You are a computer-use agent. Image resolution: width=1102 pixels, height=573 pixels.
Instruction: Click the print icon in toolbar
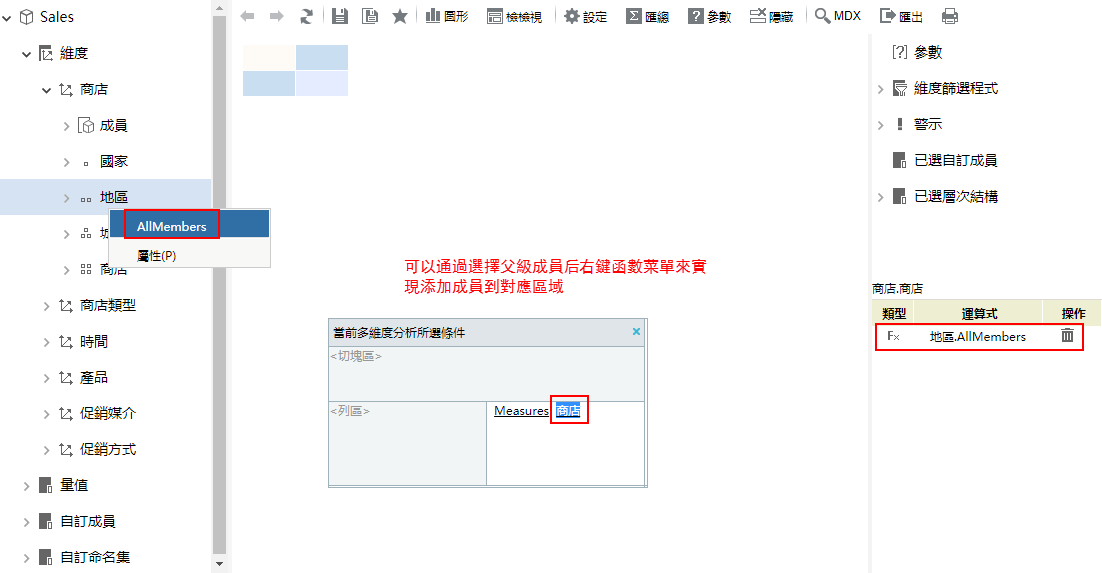[x=950, y=16]
